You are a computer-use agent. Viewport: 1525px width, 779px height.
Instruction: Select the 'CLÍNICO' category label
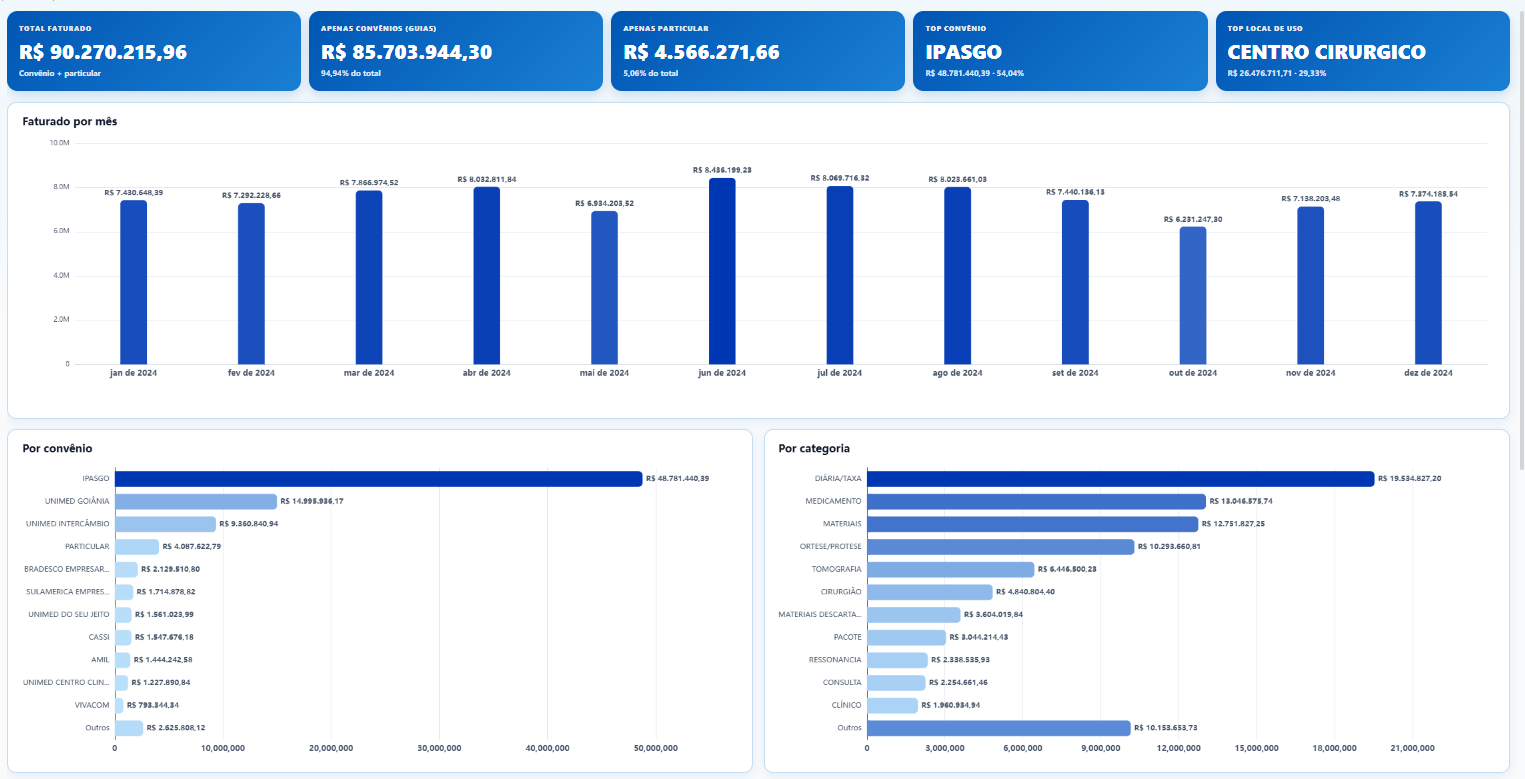(x=846, y=705)
